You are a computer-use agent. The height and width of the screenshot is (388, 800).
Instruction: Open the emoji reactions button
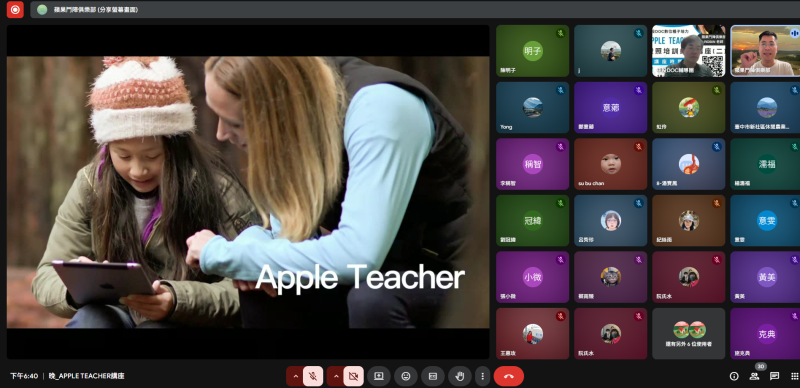(x=406, y=376)
